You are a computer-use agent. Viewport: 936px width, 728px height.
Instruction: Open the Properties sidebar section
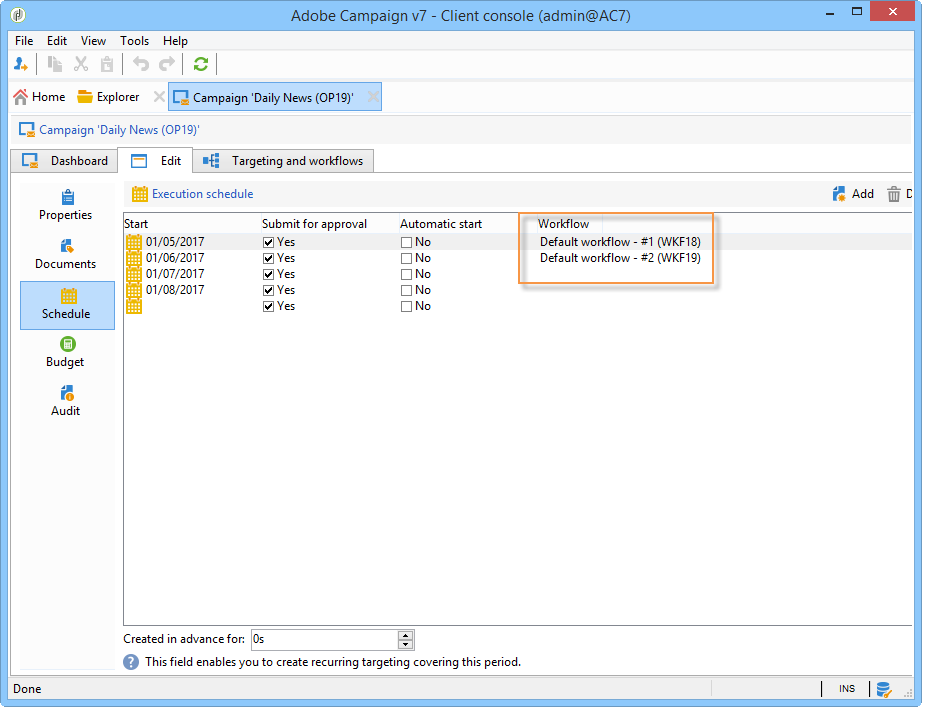coord(66,205)
